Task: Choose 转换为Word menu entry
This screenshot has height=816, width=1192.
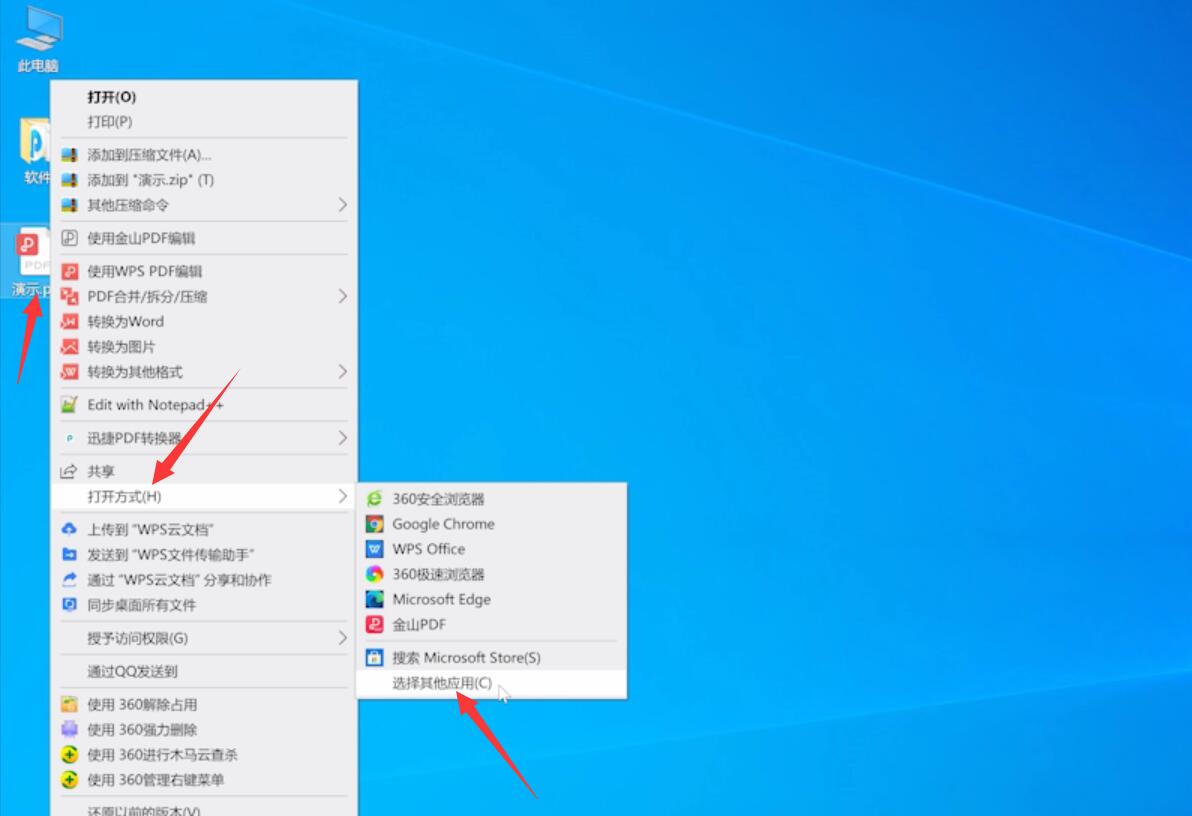Action: coord(204,322)
